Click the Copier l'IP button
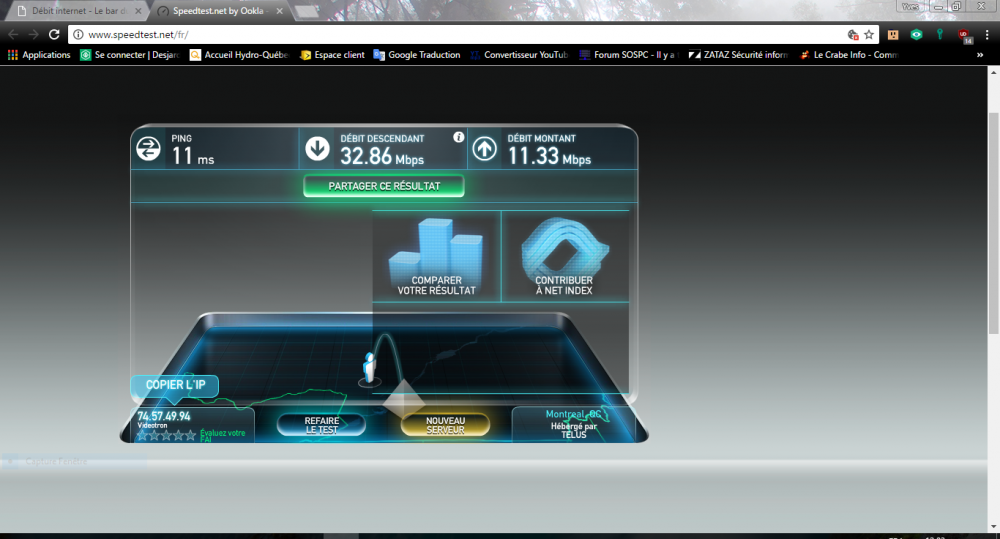Viewport: 1000px width, 539px height. (x=175, y=385)
